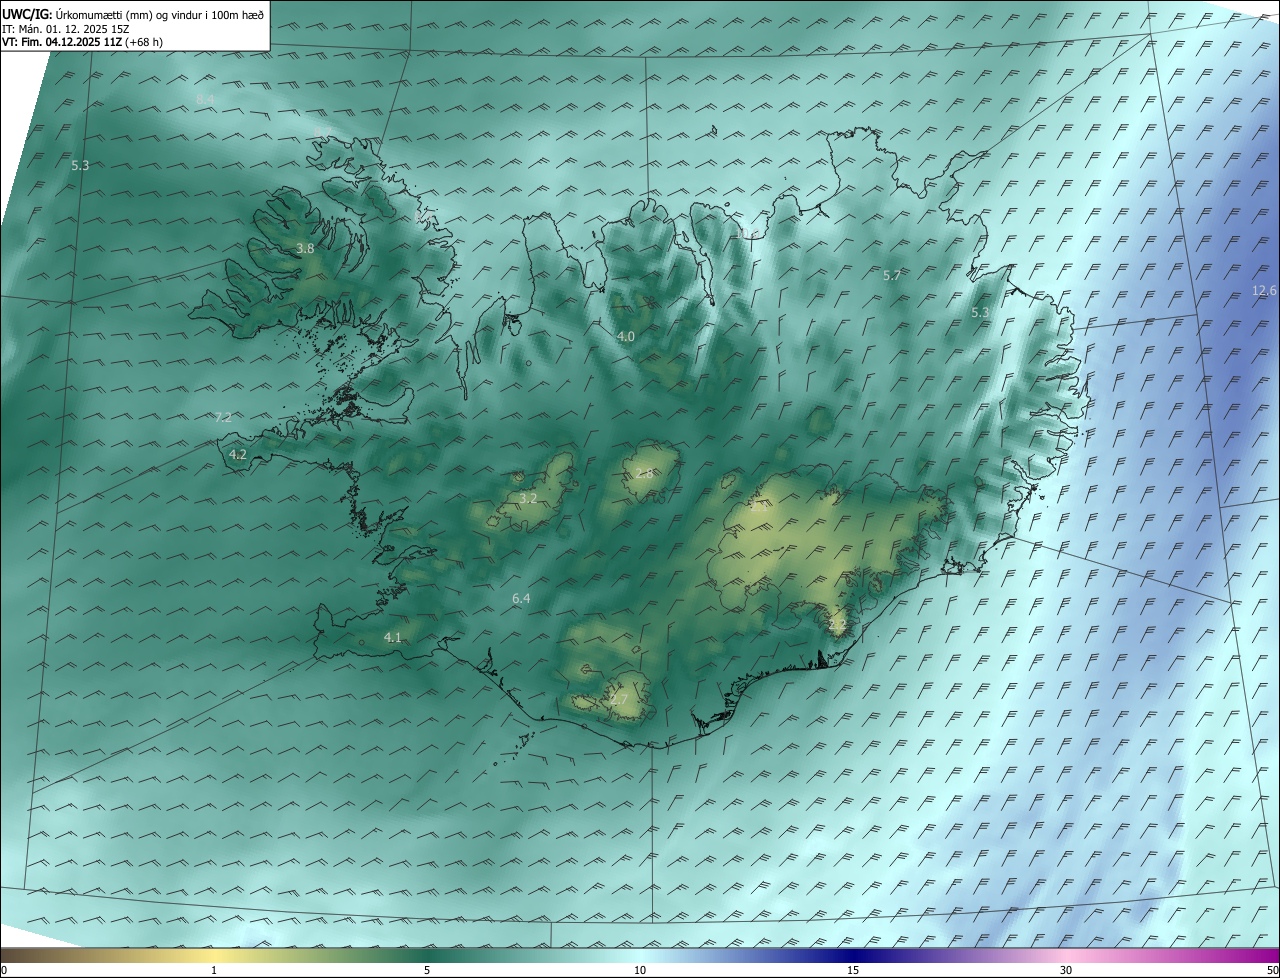This screenshot has width=1280, height=978.
Task: Click the 4.0 value in north Iceland
Action: [626, 337]
